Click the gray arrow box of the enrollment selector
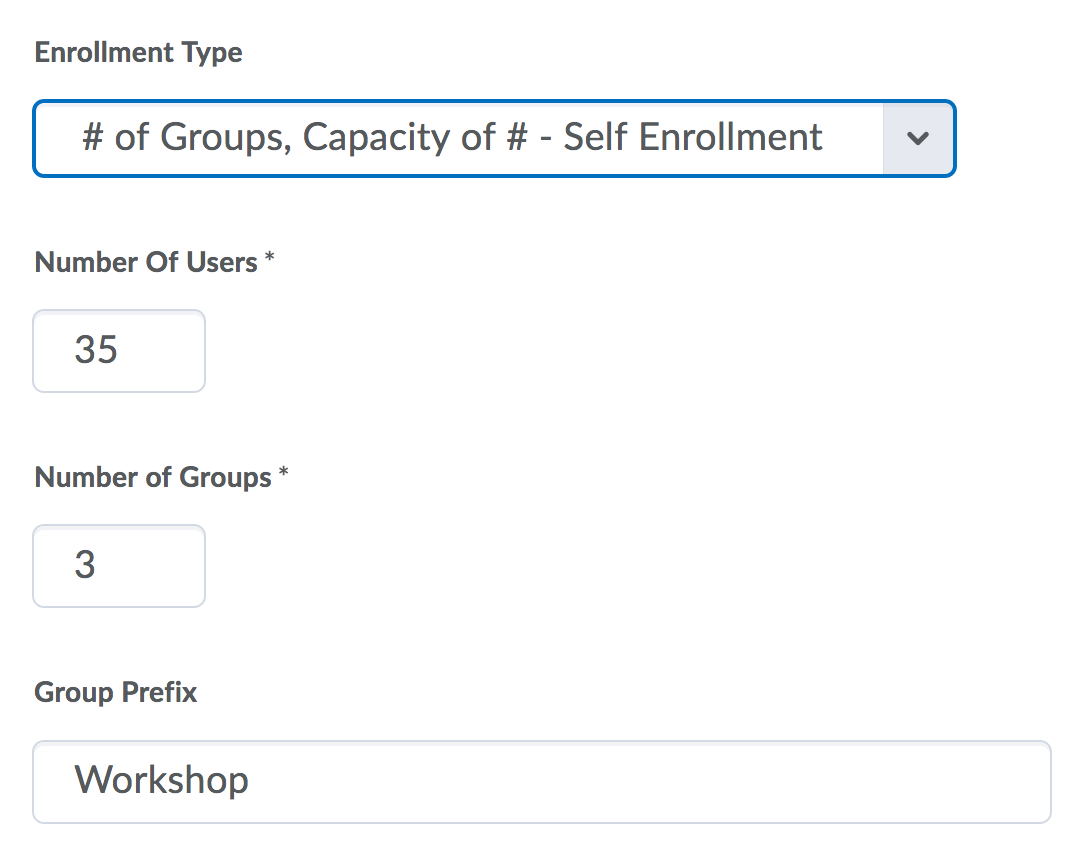This screenshot has height=854, width=1092. coord(918,139)
